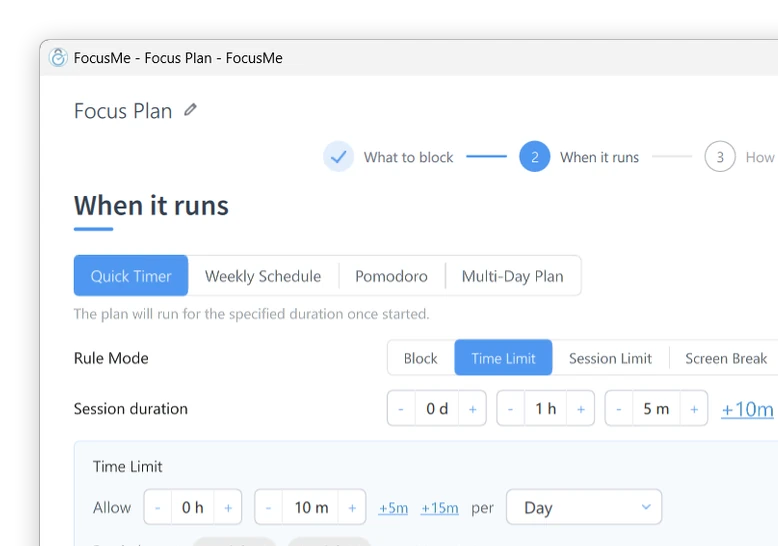Add fifteen minutes via +15m link
The height and width of the screenshot is (546, 778).
point(440,508)
